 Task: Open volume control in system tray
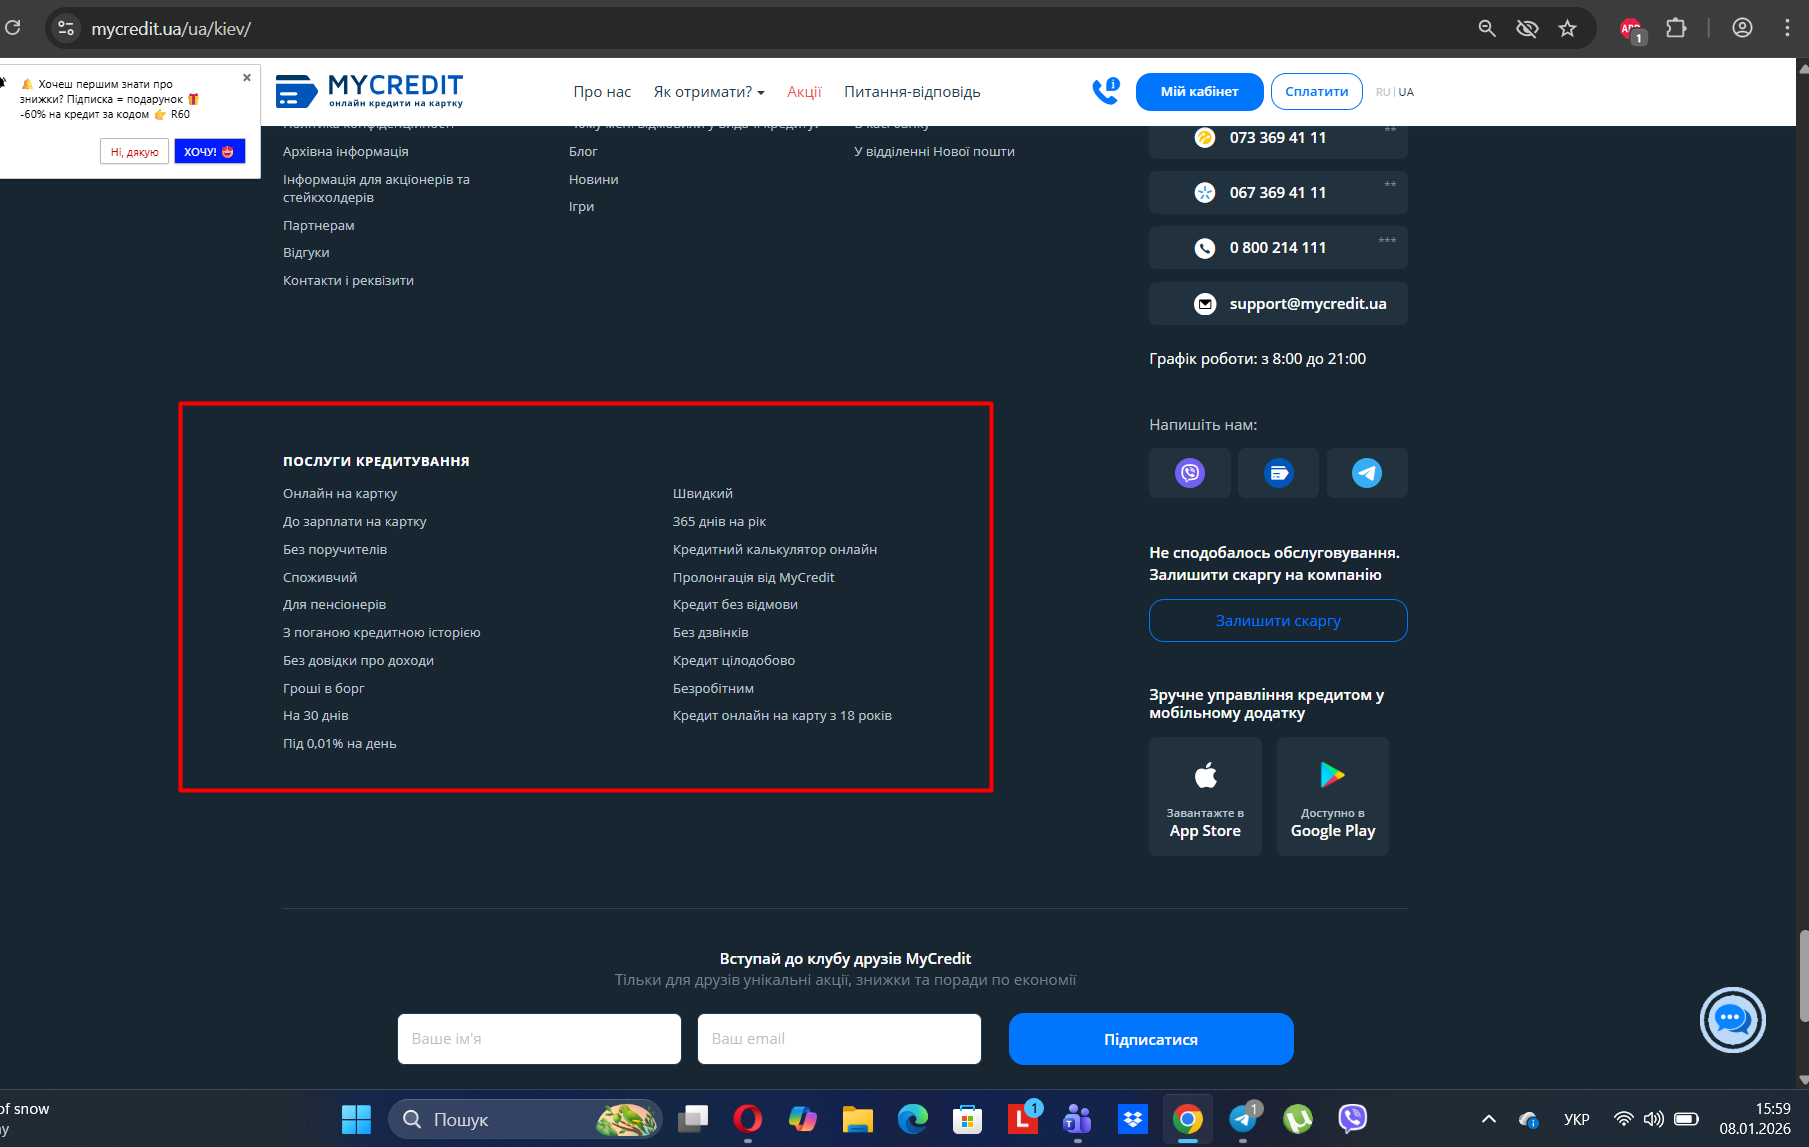pos(1653,1119)
